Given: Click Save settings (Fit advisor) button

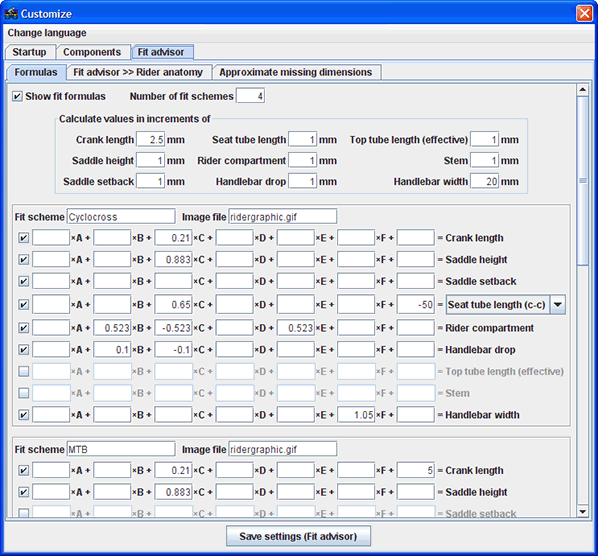Looking at the screenshot, I should tap(298, 536).
